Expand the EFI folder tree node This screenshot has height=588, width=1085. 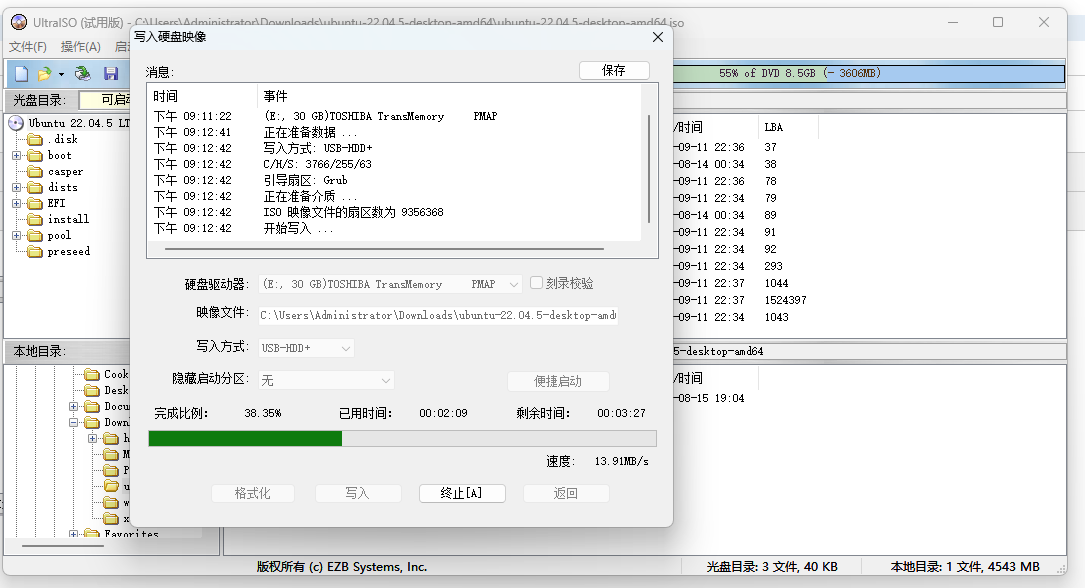coord(17,203)
